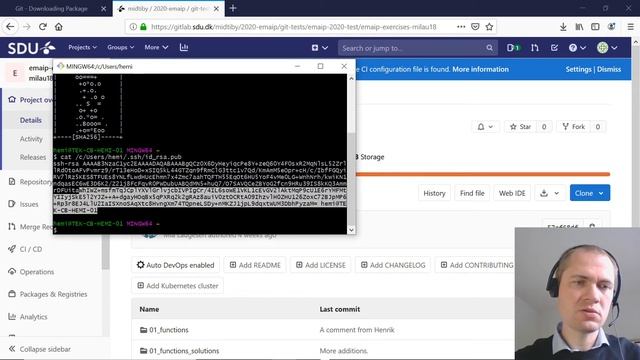Expand the Projects menu in header
The height and width of the screenshot is (360, 640).
[x=82, y=47]
